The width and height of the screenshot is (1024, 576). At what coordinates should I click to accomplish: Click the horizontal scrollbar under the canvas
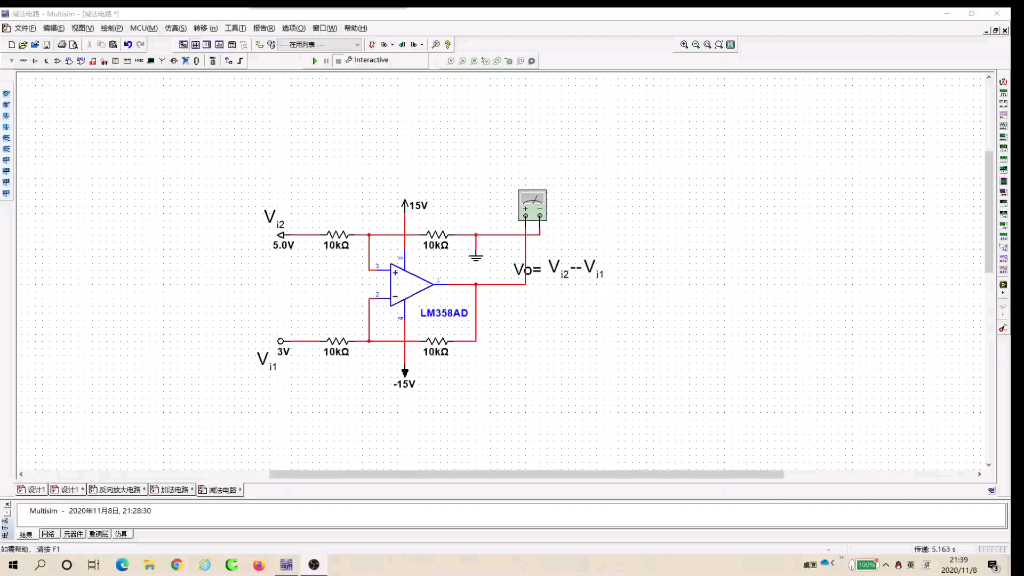pos(526,474)
